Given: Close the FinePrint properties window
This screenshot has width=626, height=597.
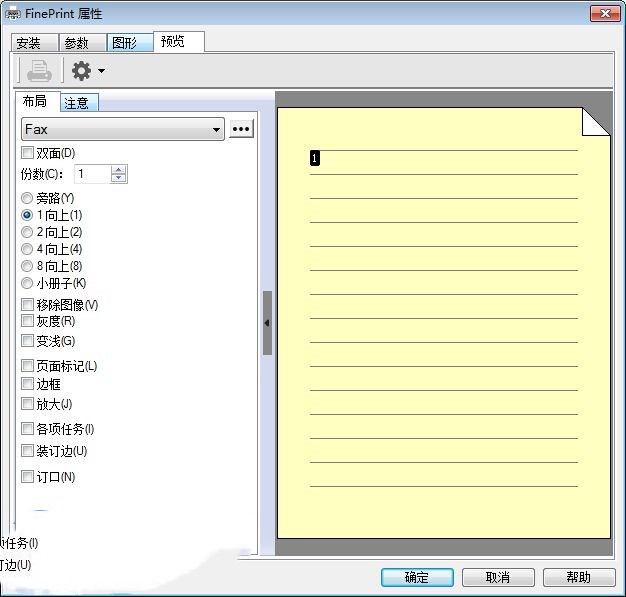Looking at the screenshot, I should point(605,14).
